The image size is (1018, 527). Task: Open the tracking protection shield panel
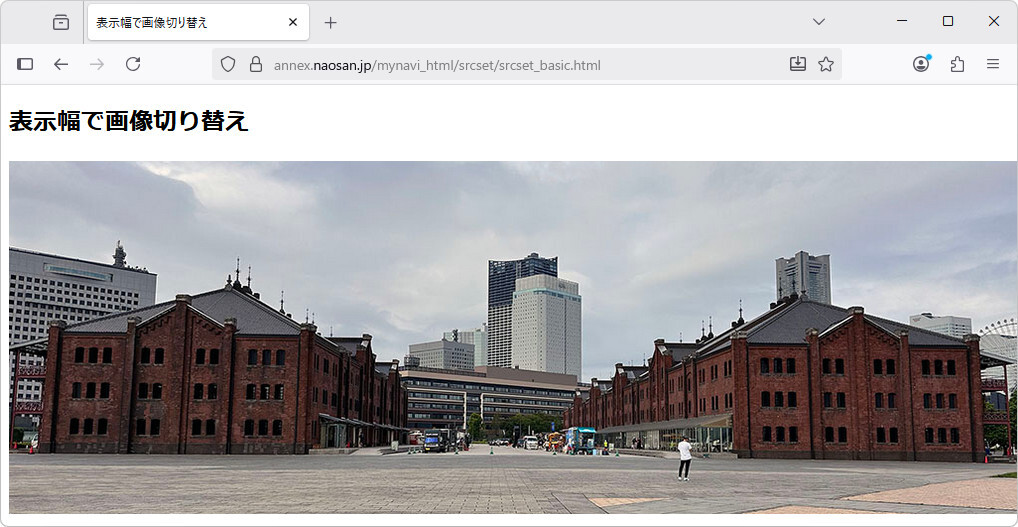228,64
